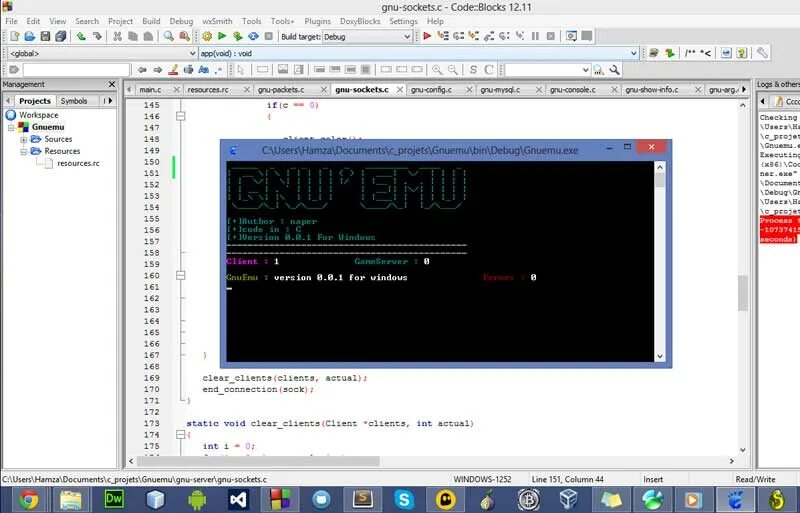Click the Stop debugger icon
Viewport: 800px width, 513px height.
[551, 36]
